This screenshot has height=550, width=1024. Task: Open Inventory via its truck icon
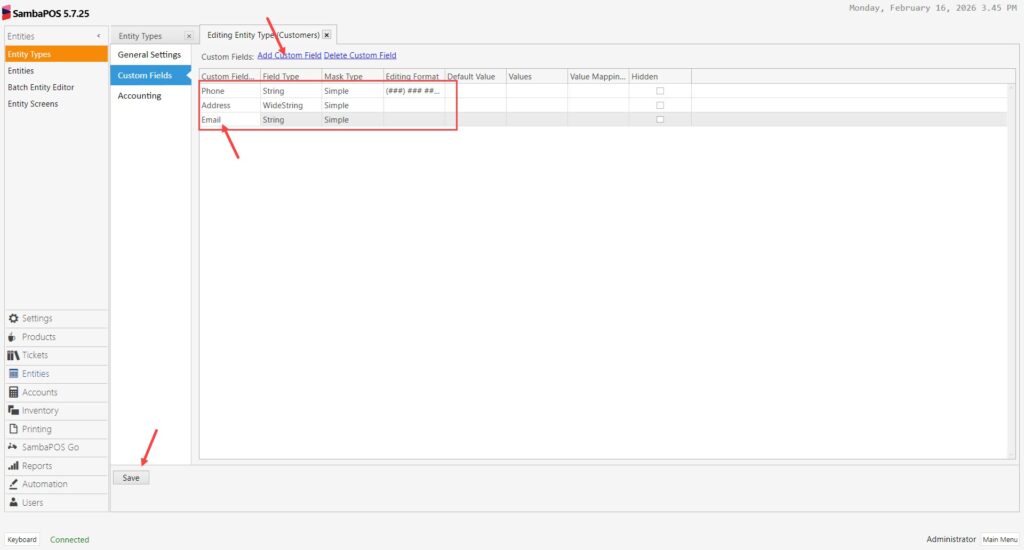tap(14, 411)
